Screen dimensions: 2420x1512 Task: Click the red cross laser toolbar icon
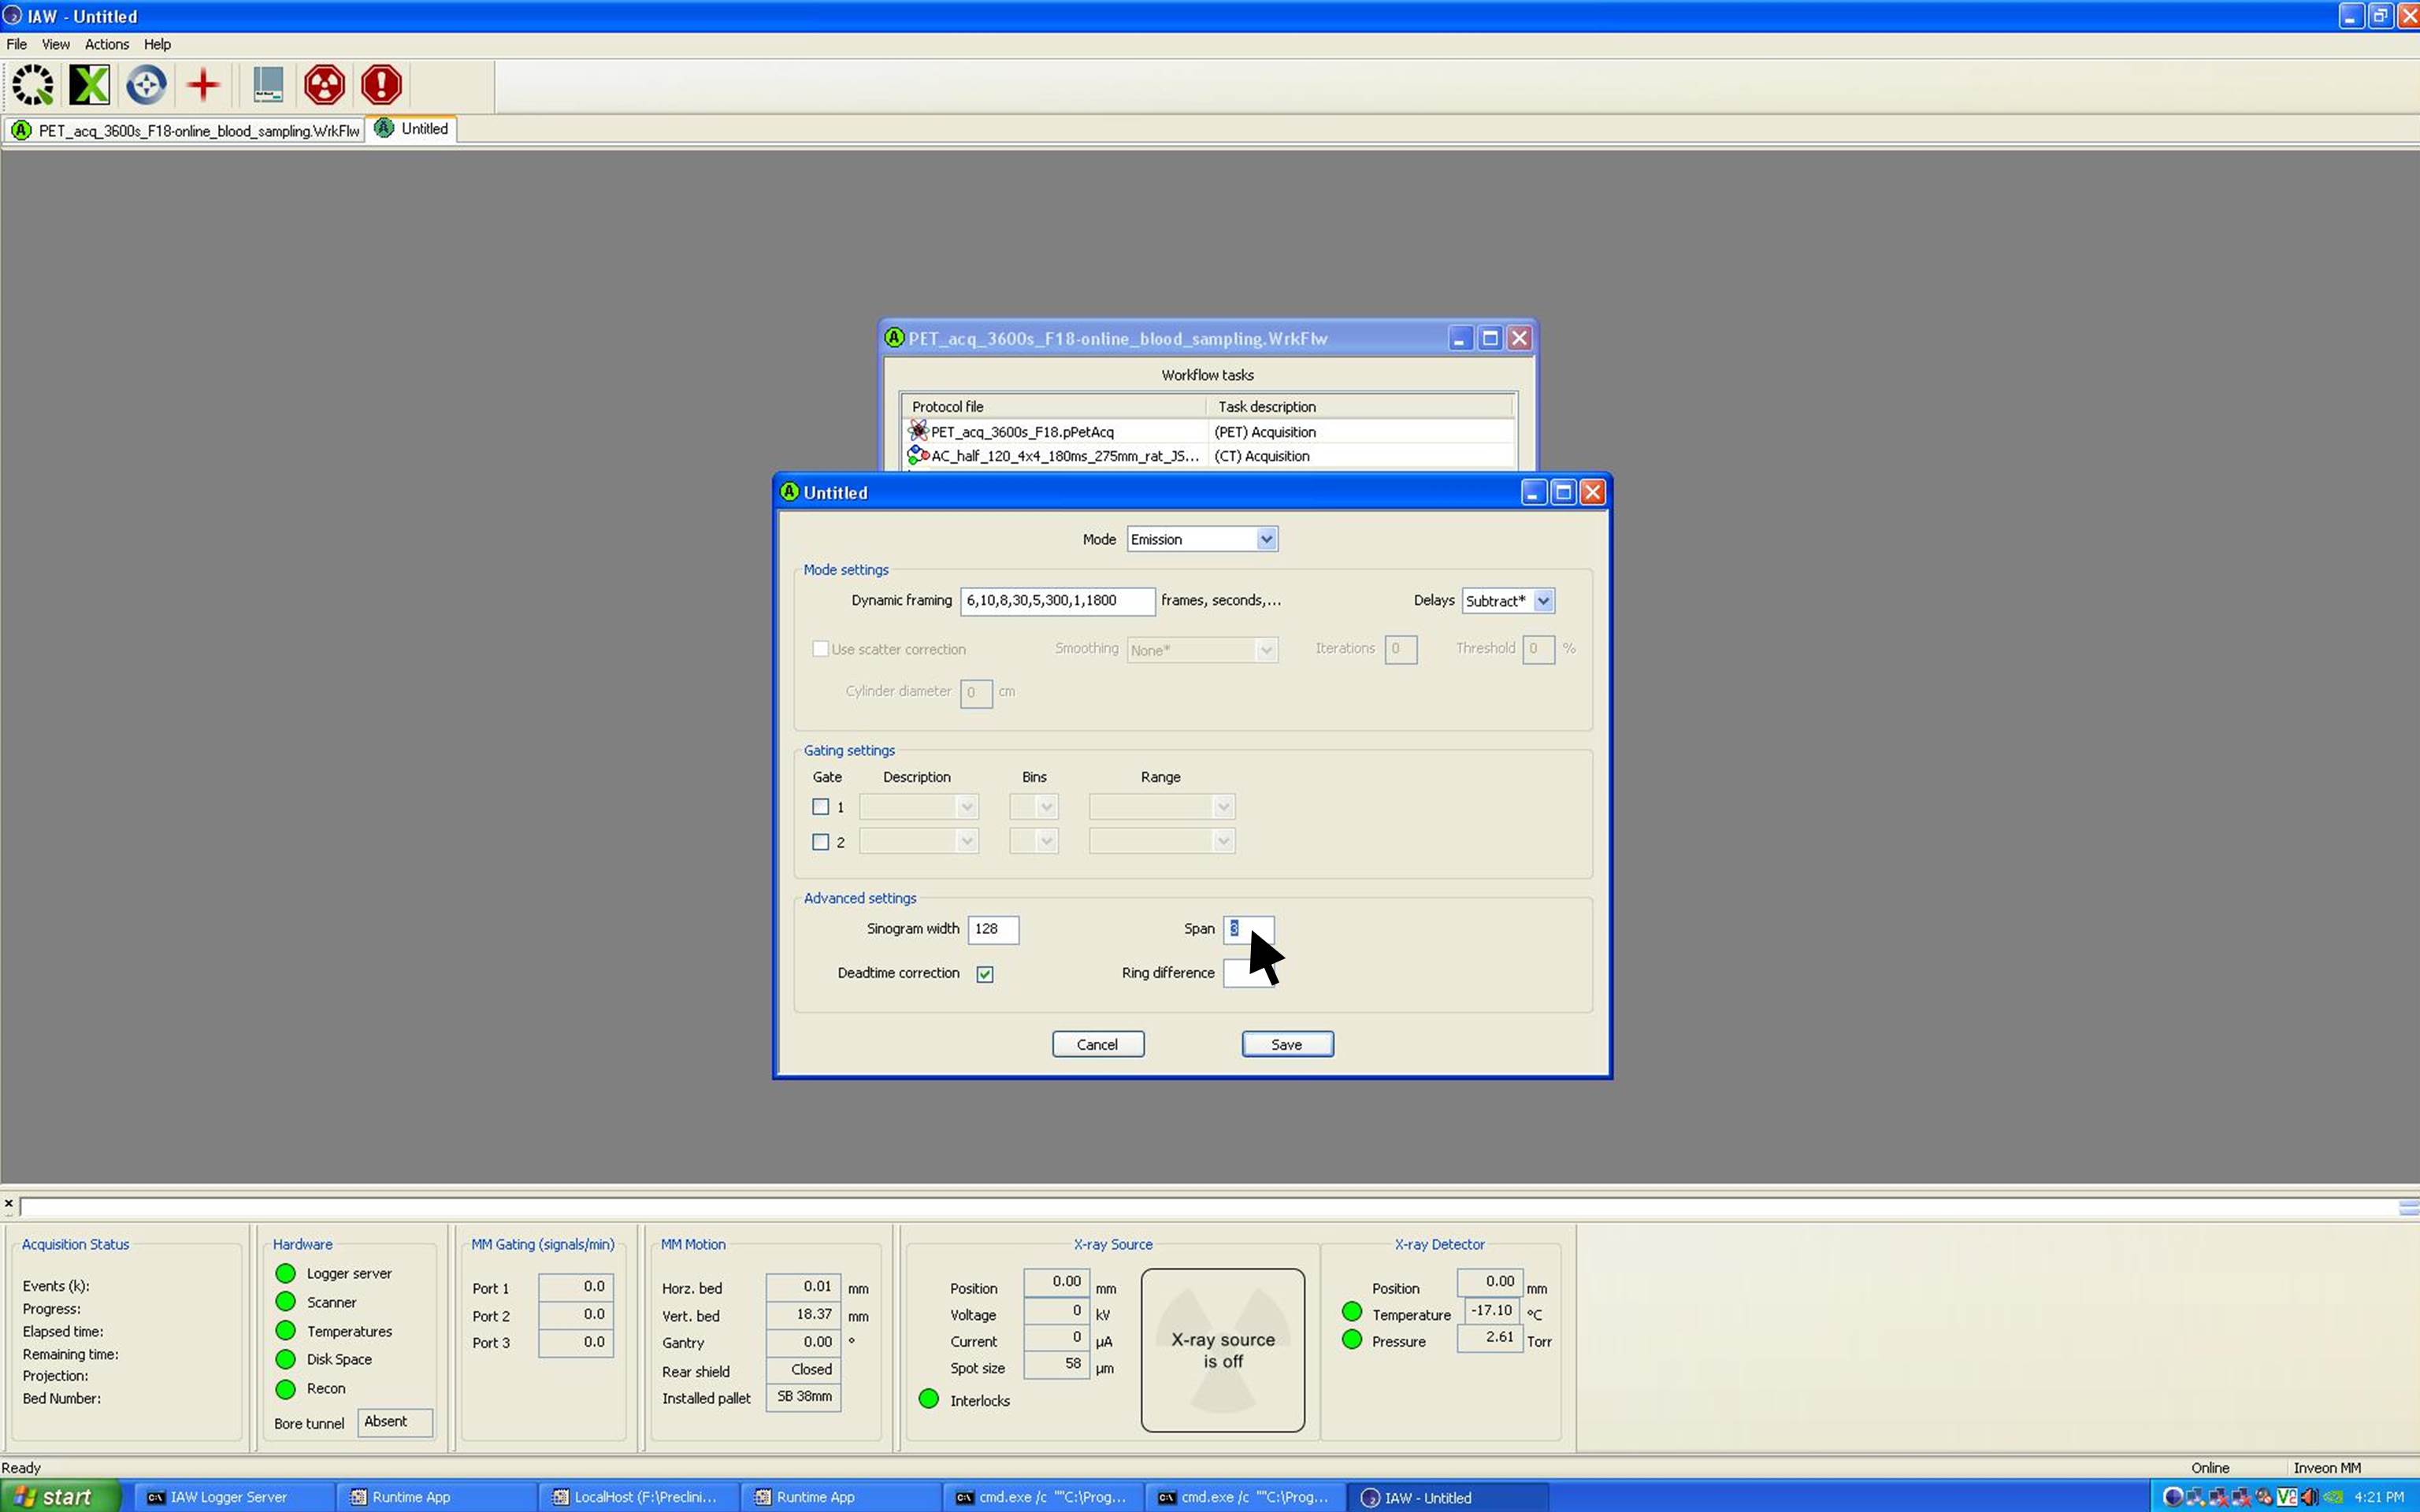coord(203,85)
